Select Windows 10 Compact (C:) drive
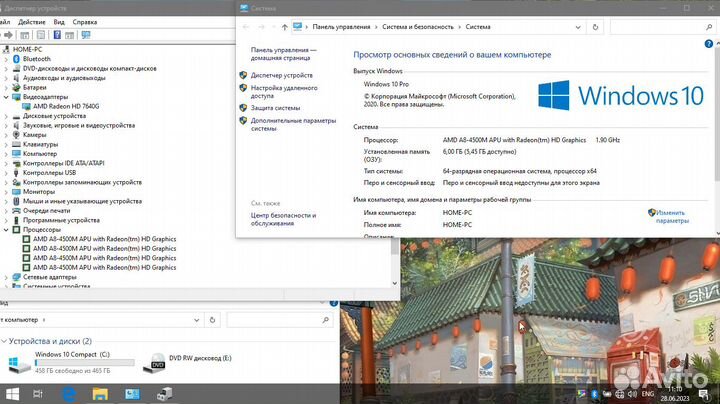The width and height of the screenshot is (720, 404). (72, 362)
